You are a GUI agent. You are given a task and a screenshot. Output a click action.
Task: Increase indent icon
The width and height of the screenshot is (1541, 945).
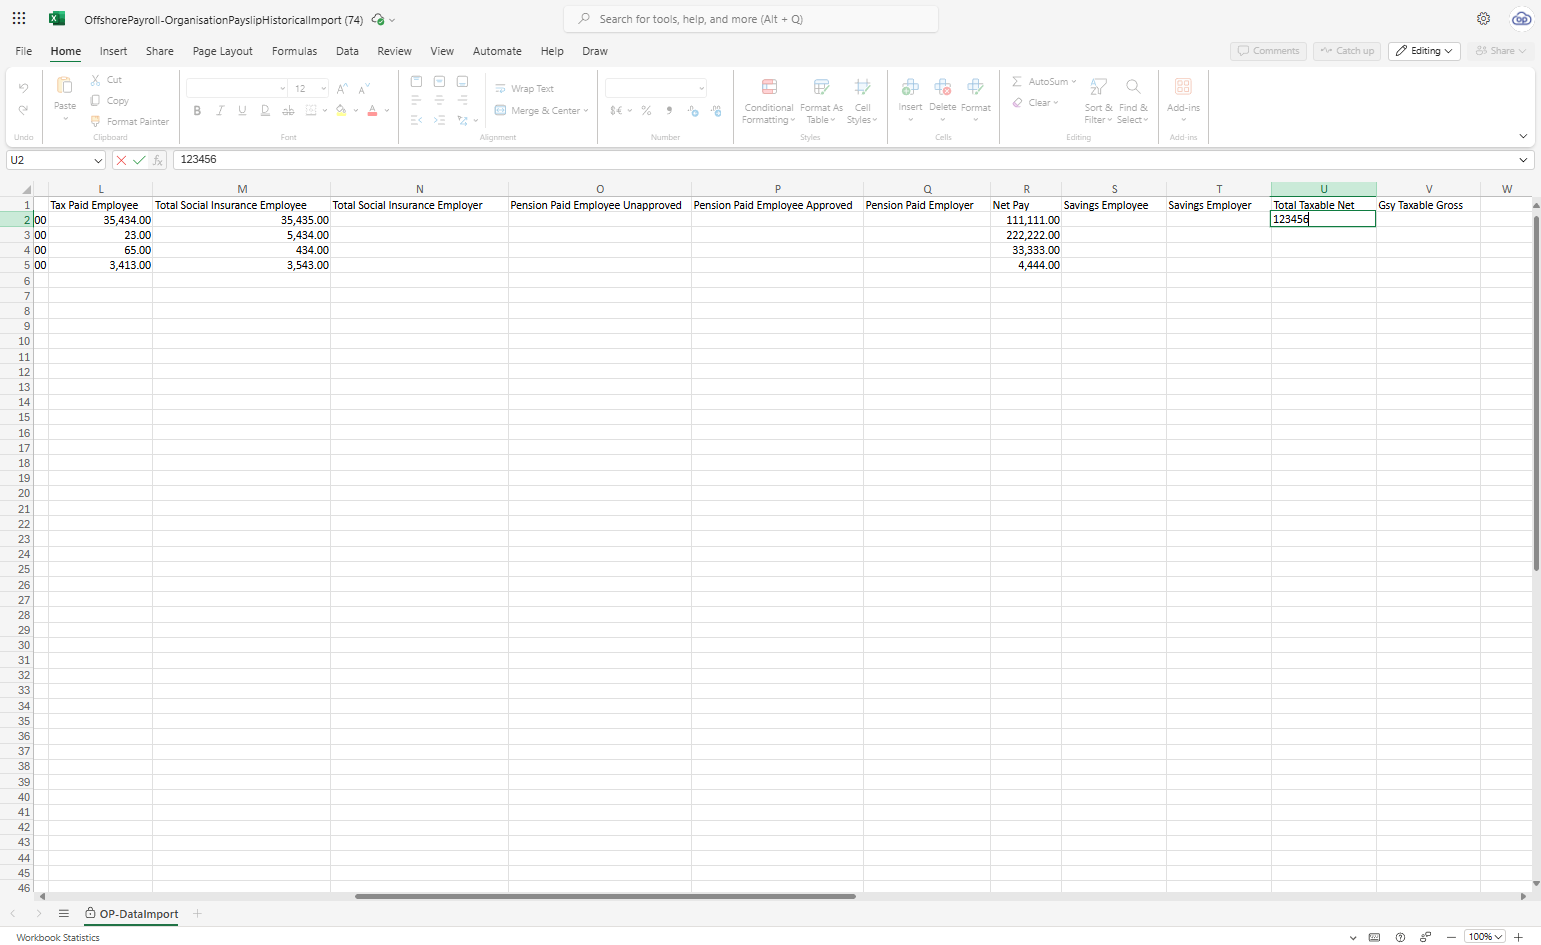(439, 120)
